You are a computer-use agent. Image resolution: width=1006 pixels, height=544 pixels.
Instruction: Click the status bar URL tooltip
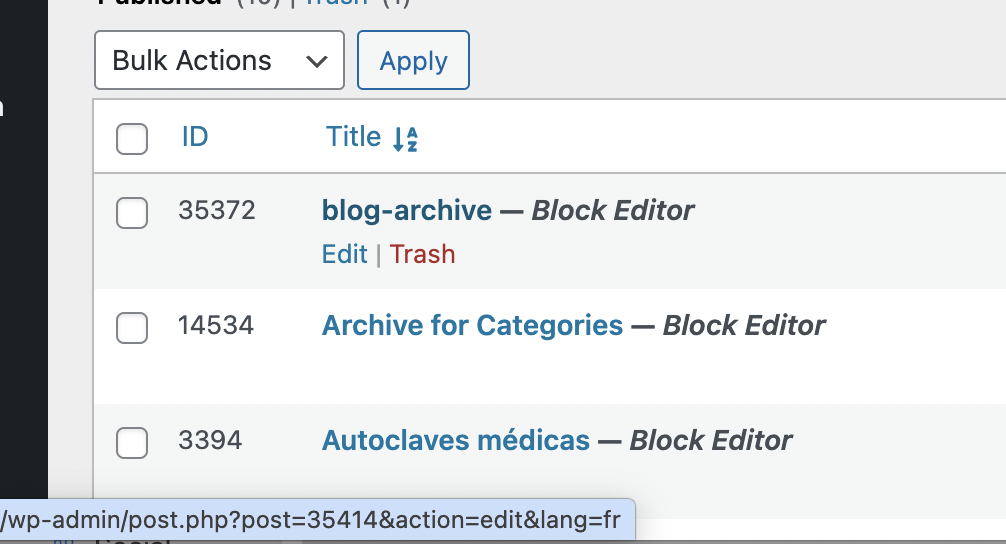[318, 520]
